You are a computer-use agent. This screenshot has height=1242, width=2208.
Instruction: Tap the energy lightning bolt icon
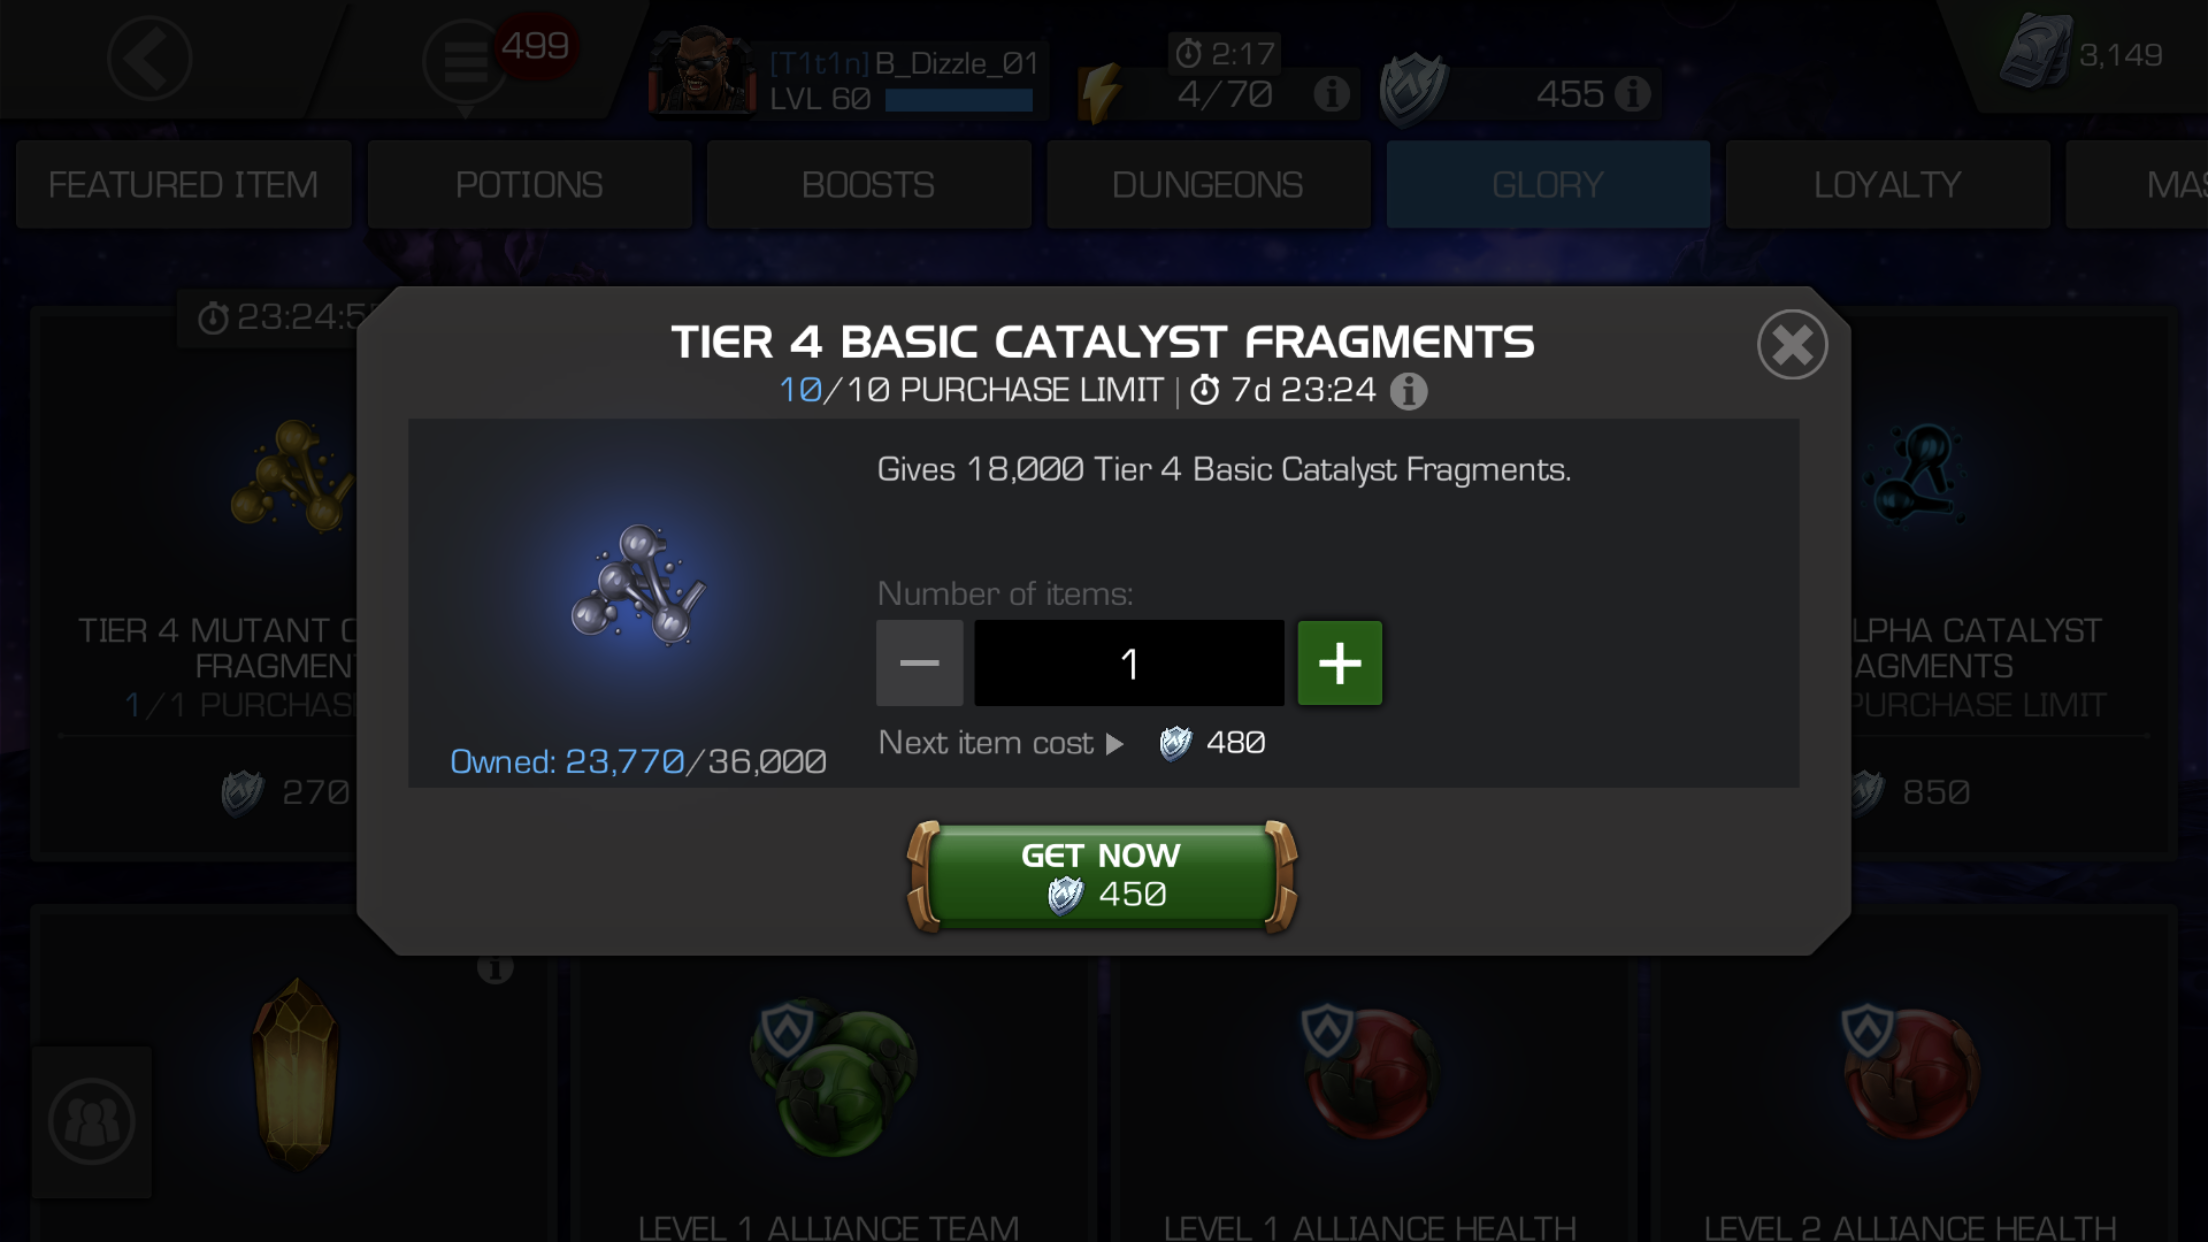(x=1101, y=94)
